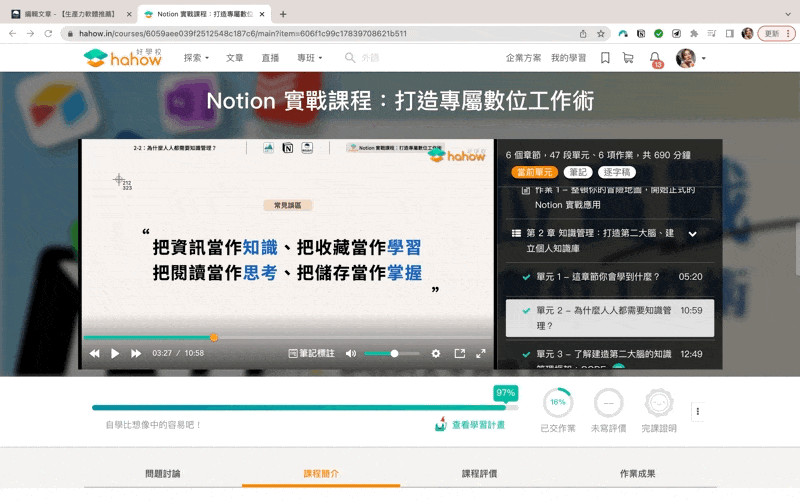Open the 直播 menu item

point(270,58)
